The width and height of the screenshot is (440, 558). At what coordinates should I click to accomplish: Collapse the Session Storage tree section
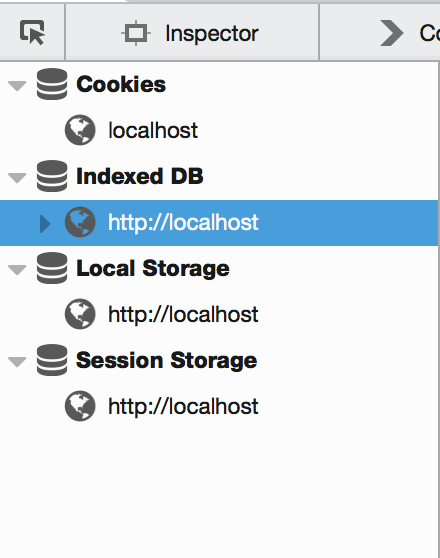17,362
